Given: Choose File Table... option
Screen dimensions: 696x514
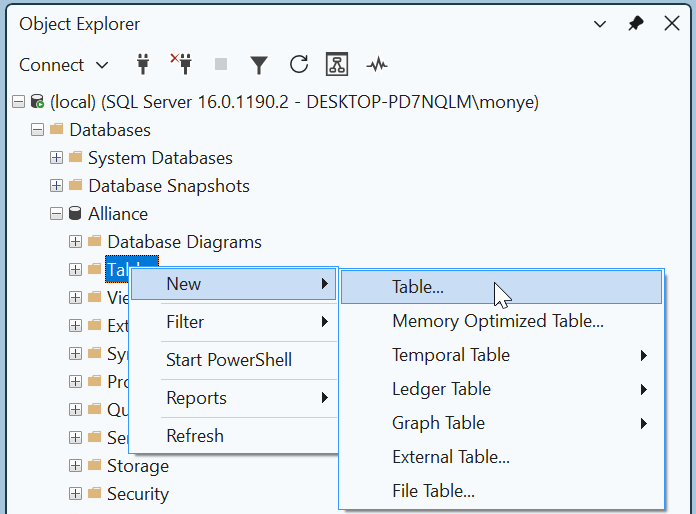Looking at the screenshot, I should [x=502, y=491].
